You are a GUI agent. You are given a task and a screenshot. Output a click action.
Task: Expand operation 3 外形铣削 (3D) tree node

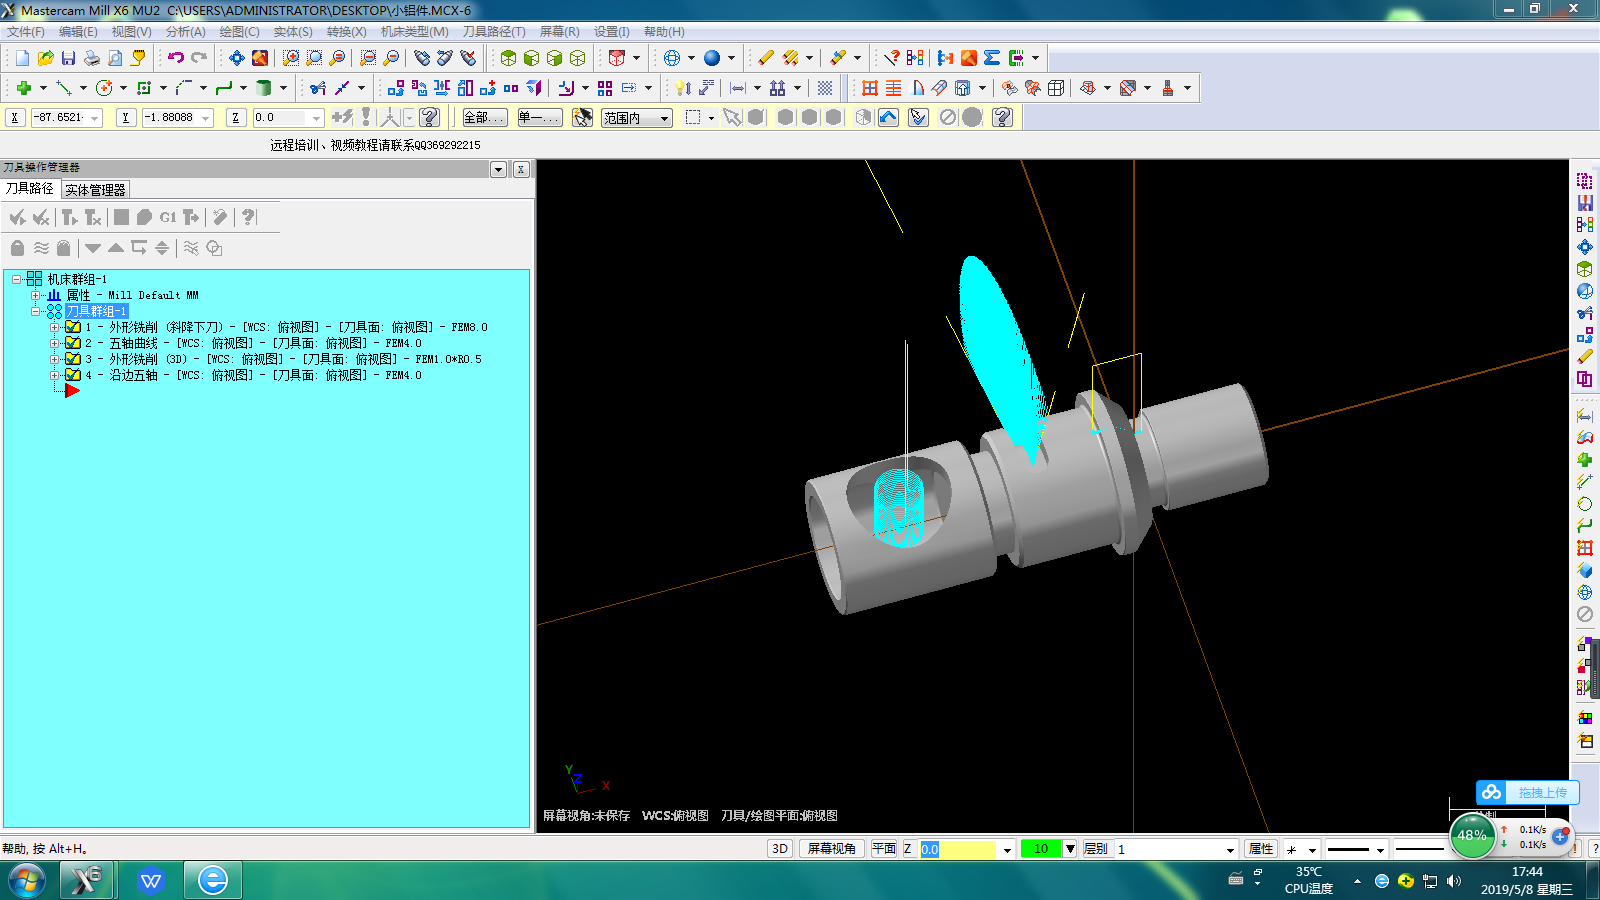55,359
